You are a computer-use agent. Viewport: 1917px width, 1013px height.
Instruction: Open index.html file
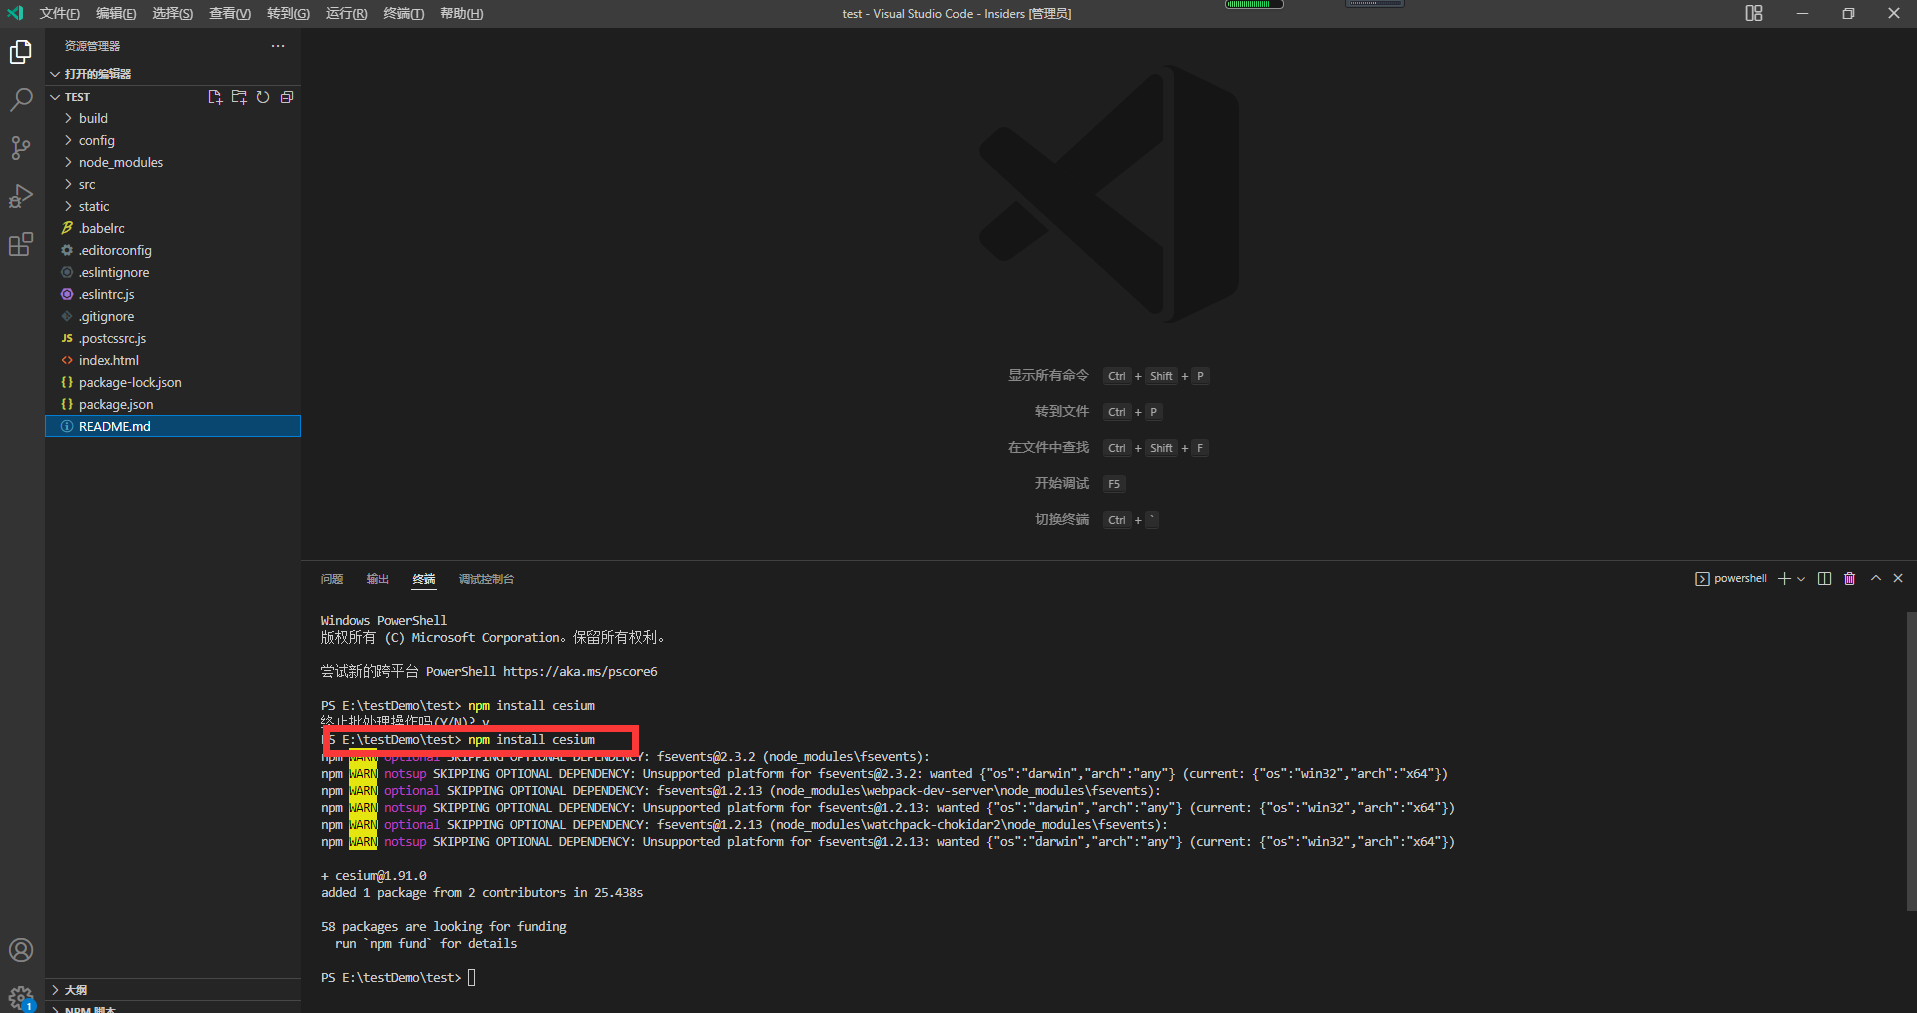coord(173,360)
